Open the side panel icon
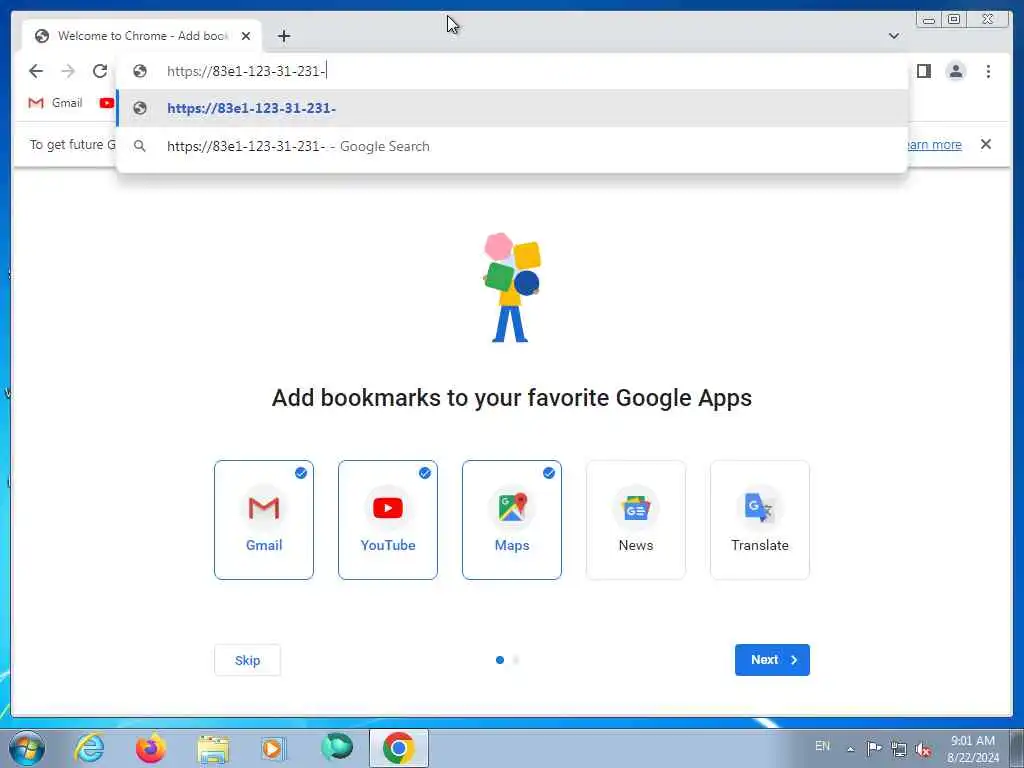Viewport: 1024px width, 768px height. [x=923, y=71]
